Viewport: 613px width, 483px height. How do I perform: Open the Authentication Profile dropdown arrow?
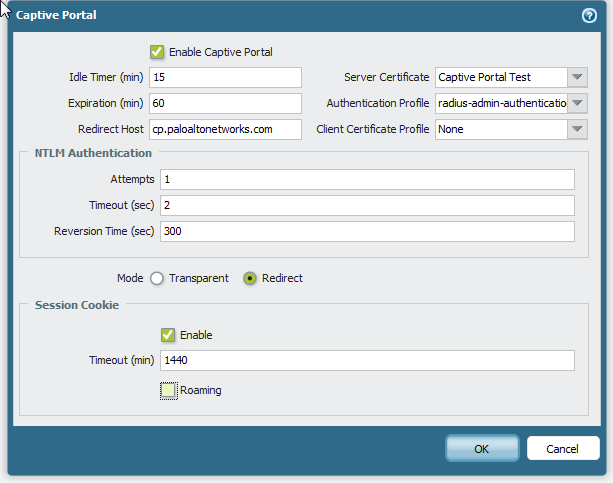[x=577, y=103]
